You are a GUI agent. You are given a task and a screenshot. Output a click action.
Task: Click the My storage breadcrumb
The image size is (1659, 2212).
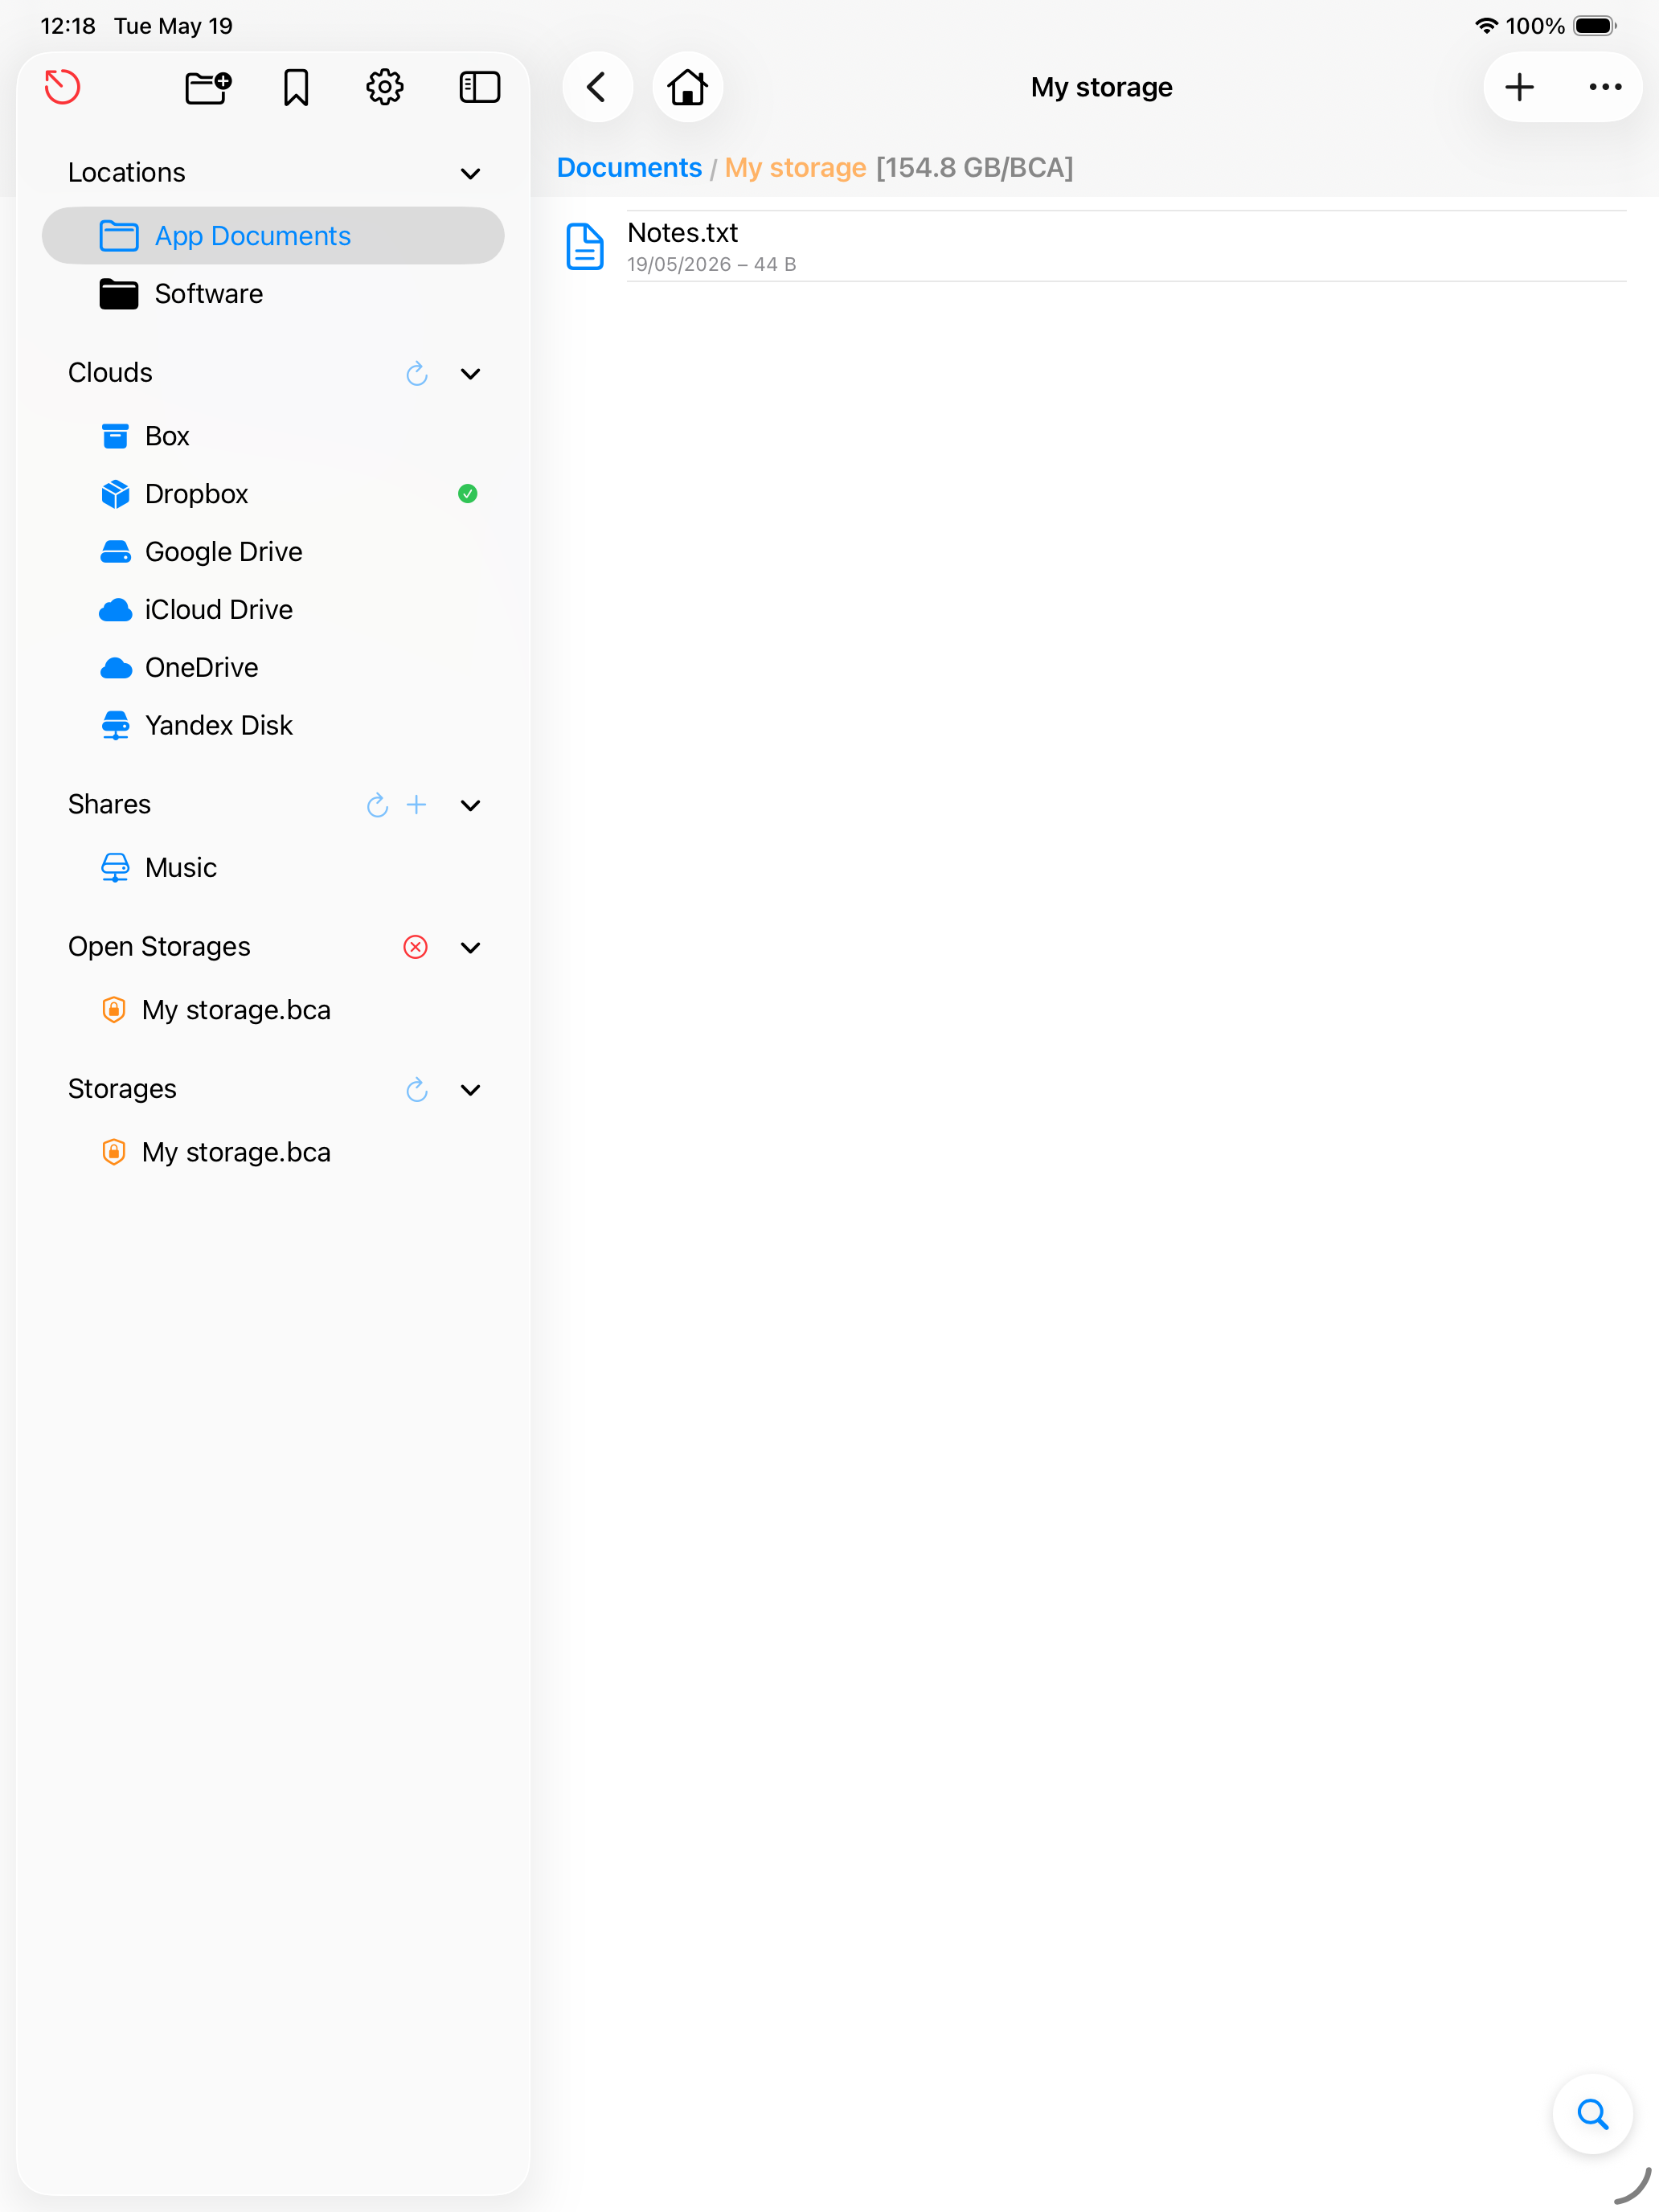click(x=795, y=167)
